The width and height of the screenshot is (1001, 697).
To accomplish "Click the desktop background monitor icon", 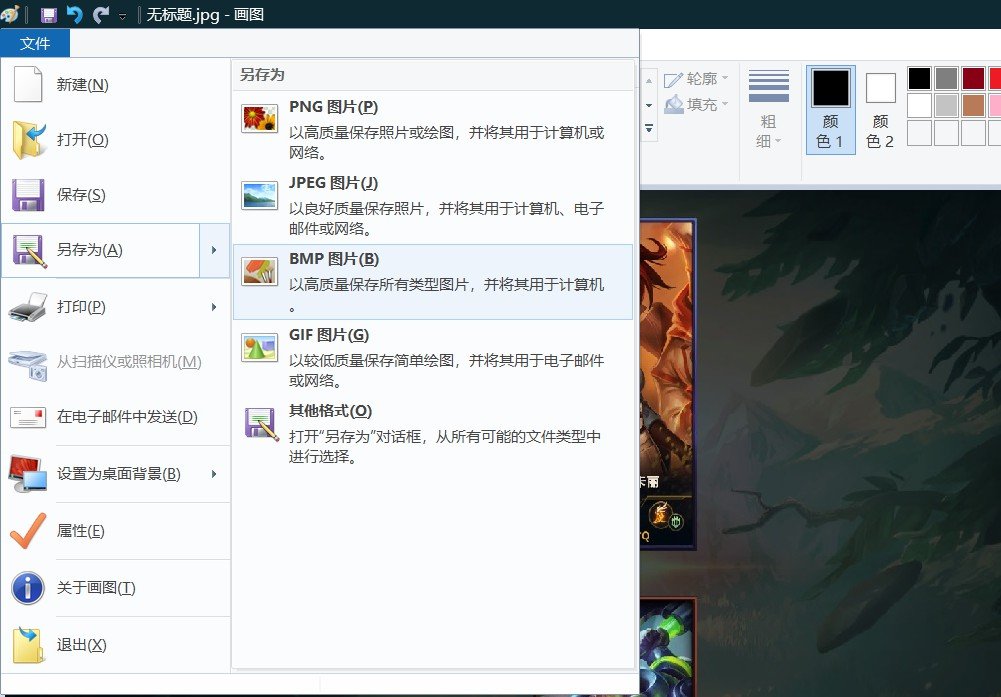I will (28, 474).
